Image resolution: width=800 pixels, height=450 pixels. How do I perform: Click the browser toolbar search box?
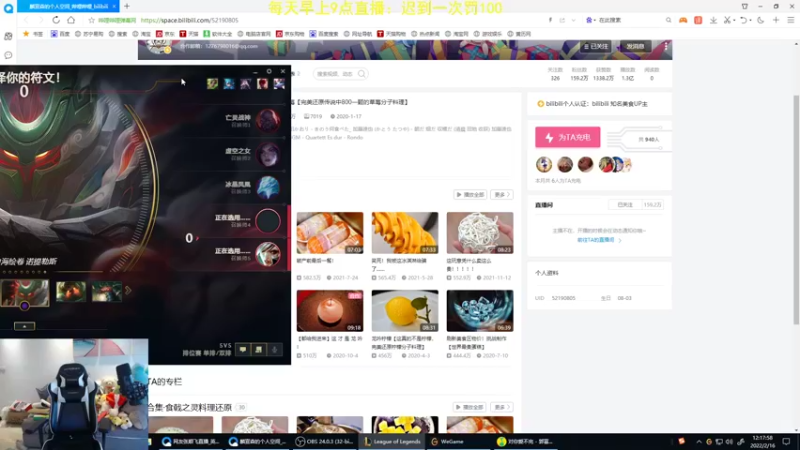click(628, 20)
